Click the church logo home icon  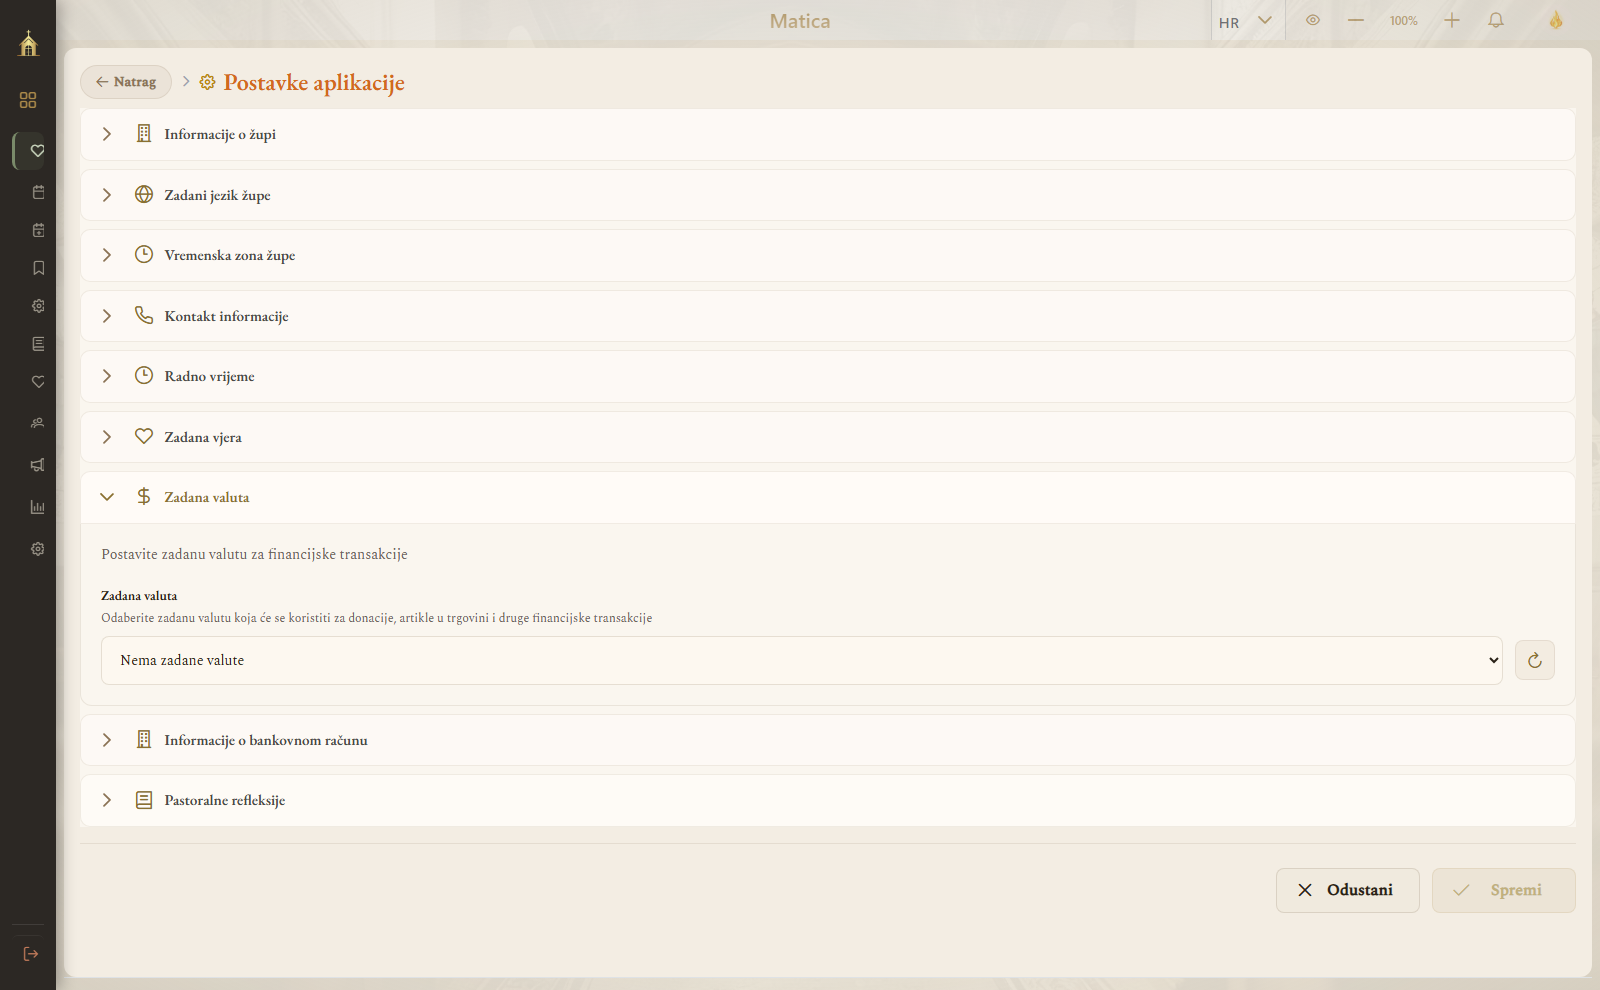pyautogui.click(x=28, y=43)
